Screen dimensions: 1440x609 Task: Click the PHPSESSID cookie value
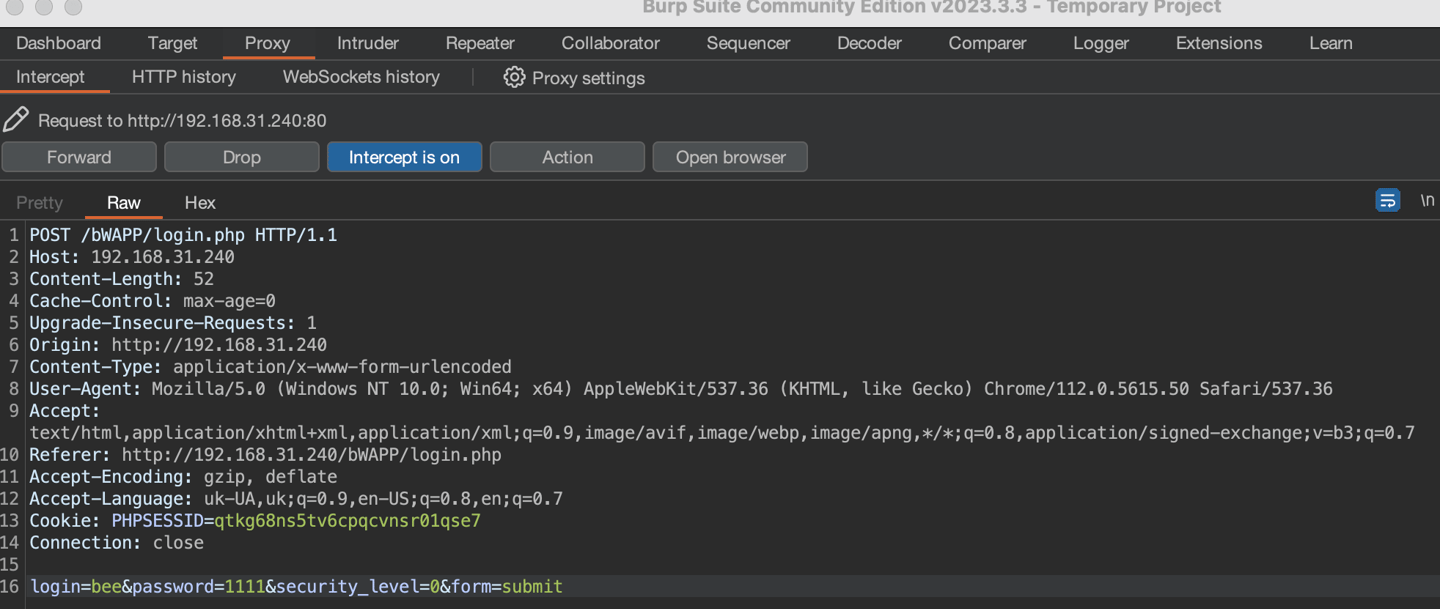pyautogui.click(x=347, y=521)
